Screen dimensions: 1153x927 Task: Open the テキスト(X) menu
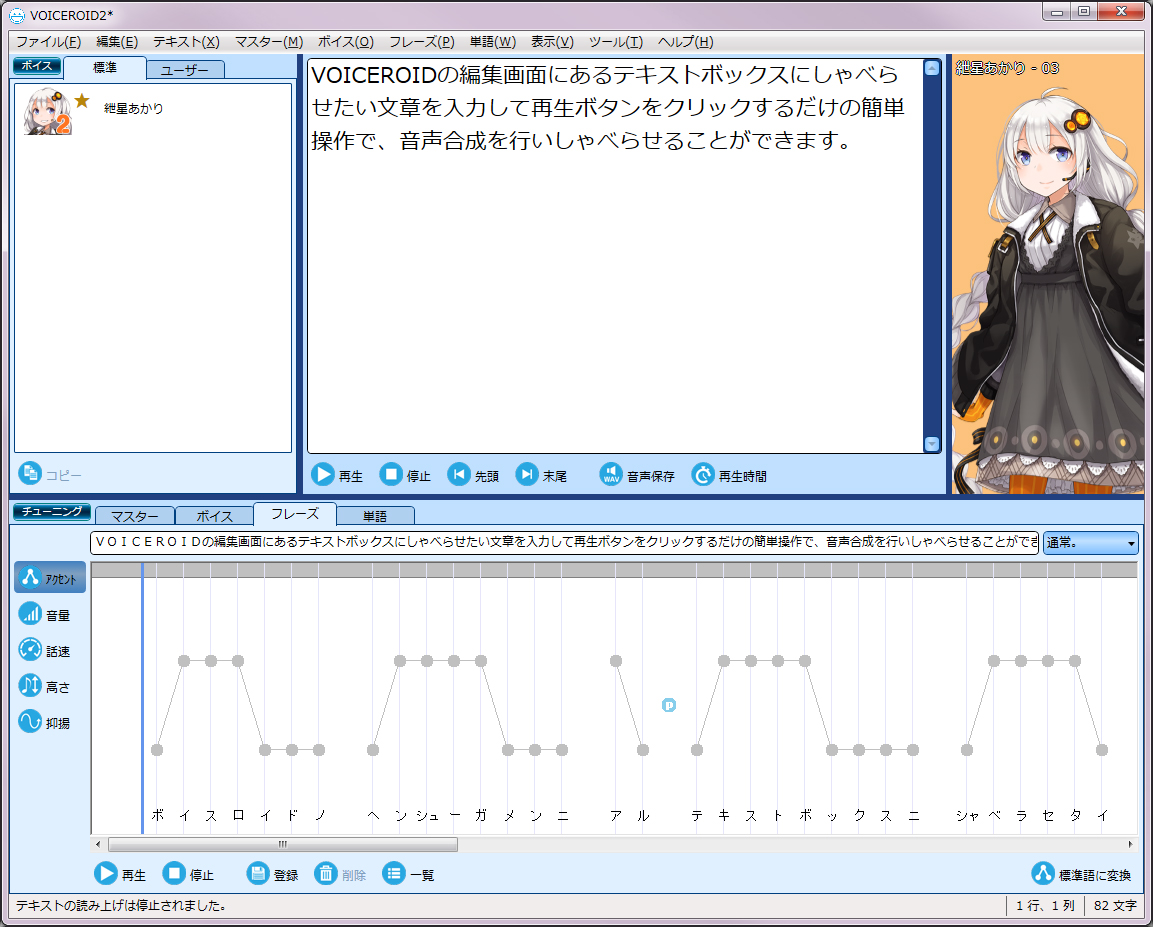(x=186, y=42)
